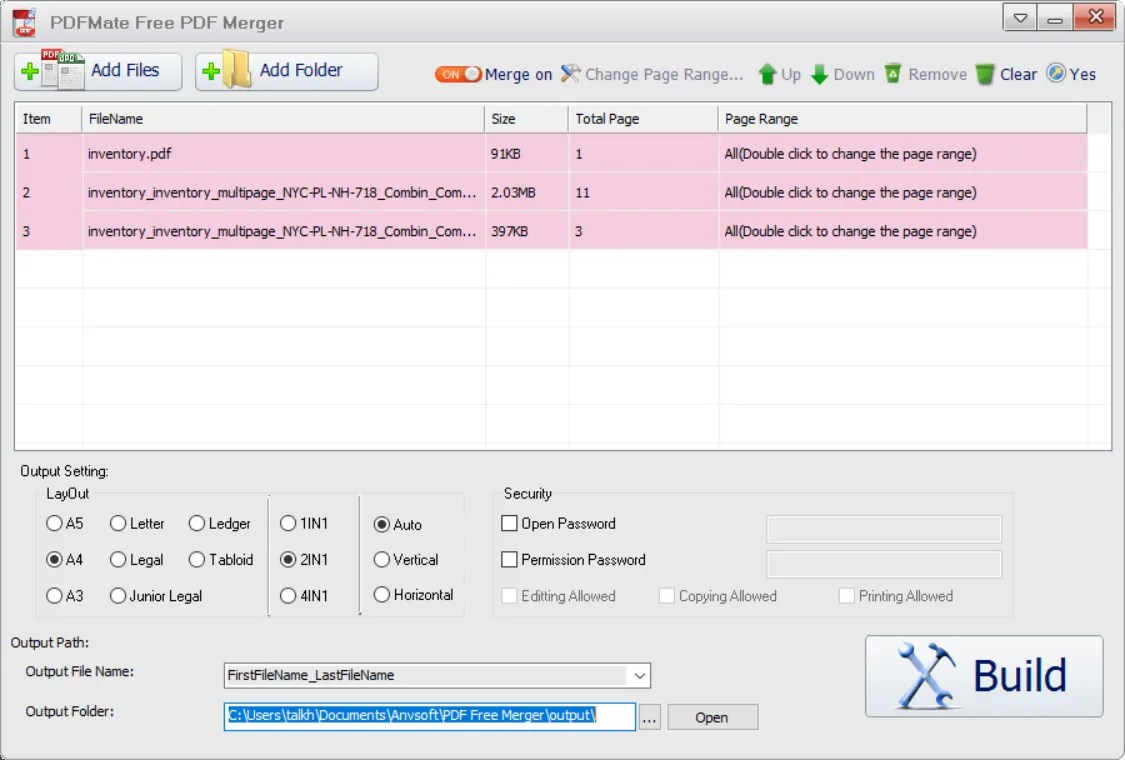Viewport: 1125px width, 760px height.
Task: Enable the Open Password checkbox
Action: (x=509, y=523)
